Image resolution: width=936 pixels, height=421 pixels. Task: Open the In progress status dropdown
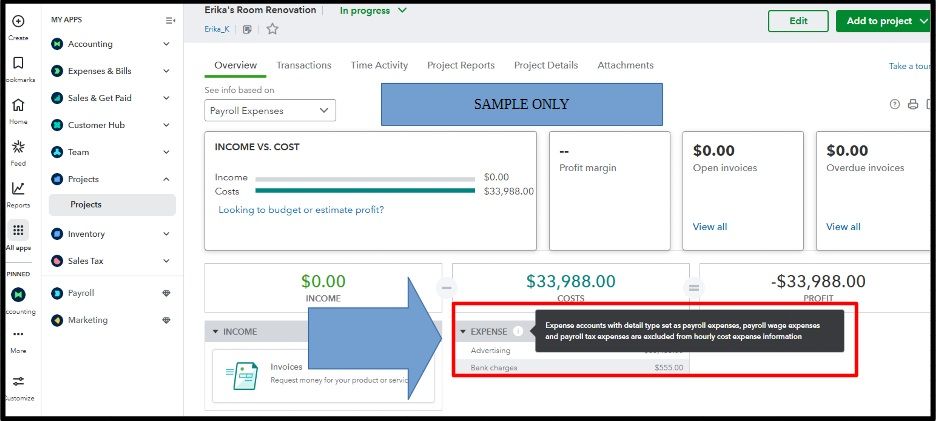point(373,11)
